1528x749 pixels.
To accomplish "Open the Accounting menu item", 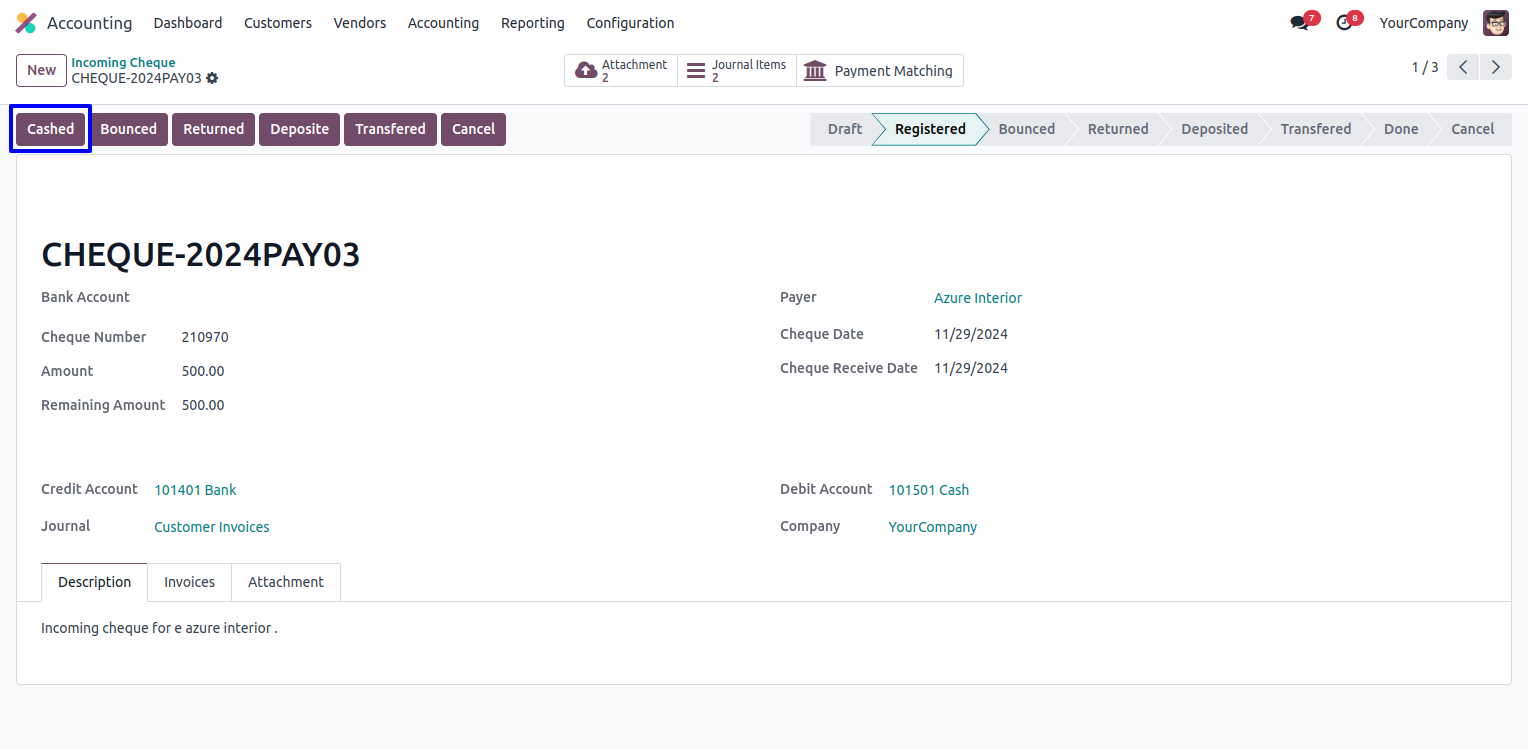I will pyautogui.click(x=443, y=23).
